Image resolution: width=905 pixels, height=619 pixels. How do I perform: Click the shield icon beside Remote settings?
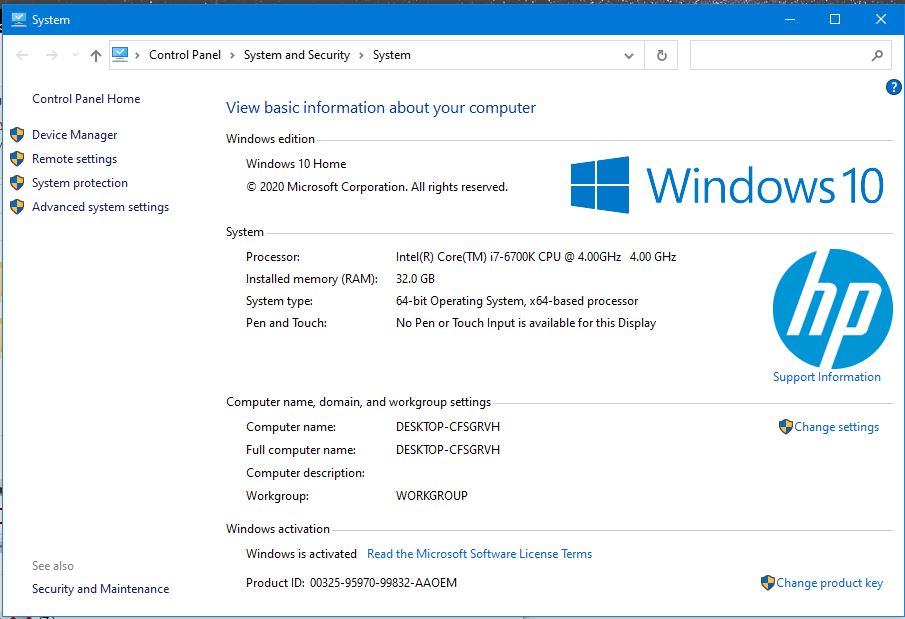point(17,159)
